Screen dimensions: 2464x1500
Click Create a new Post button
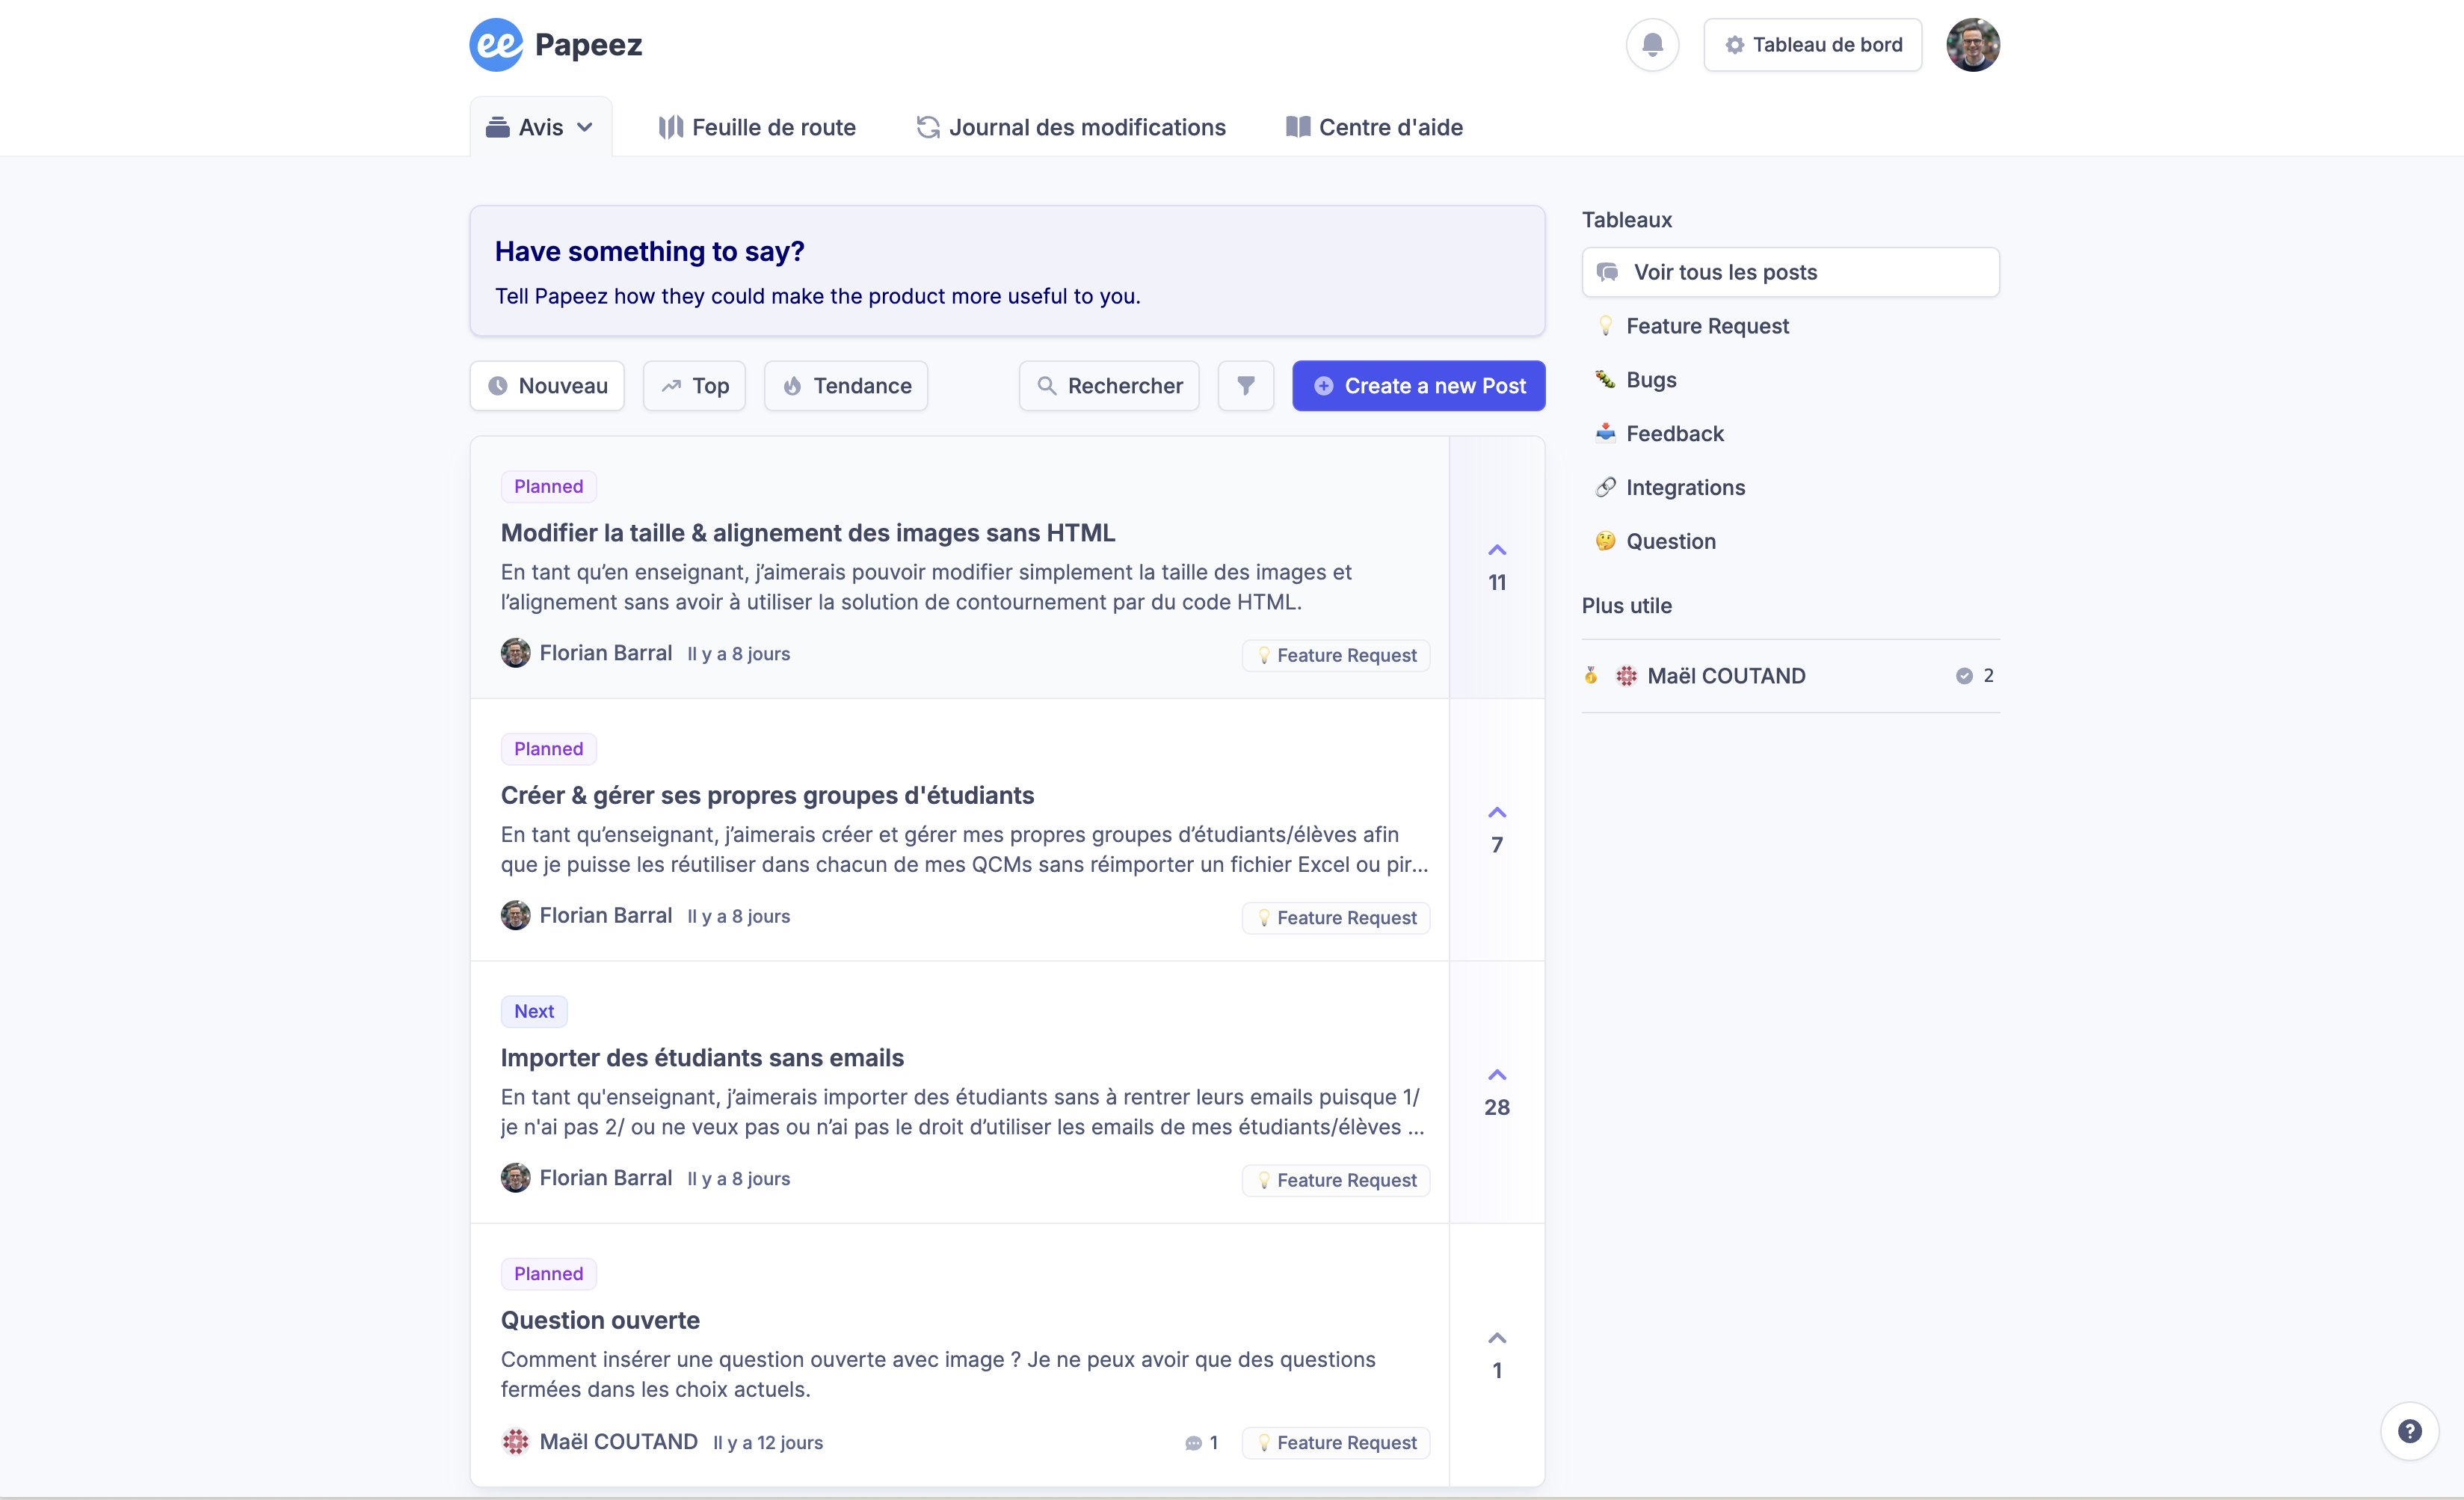[1418, 386]
